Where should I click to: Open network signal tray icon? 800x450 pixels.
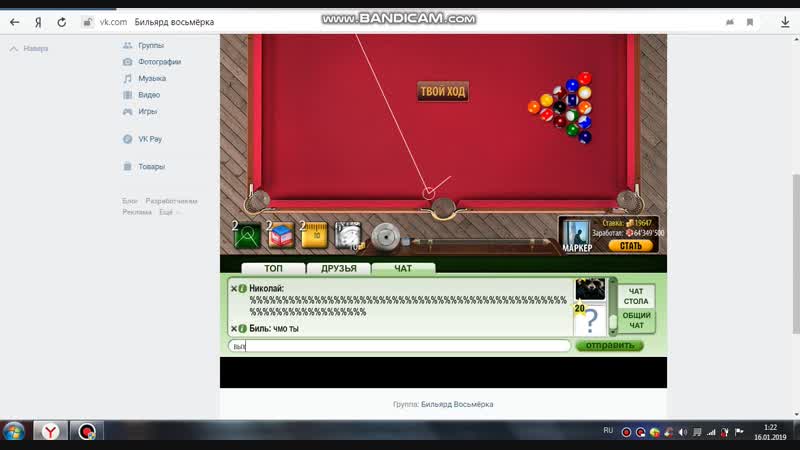coord(711,433)
